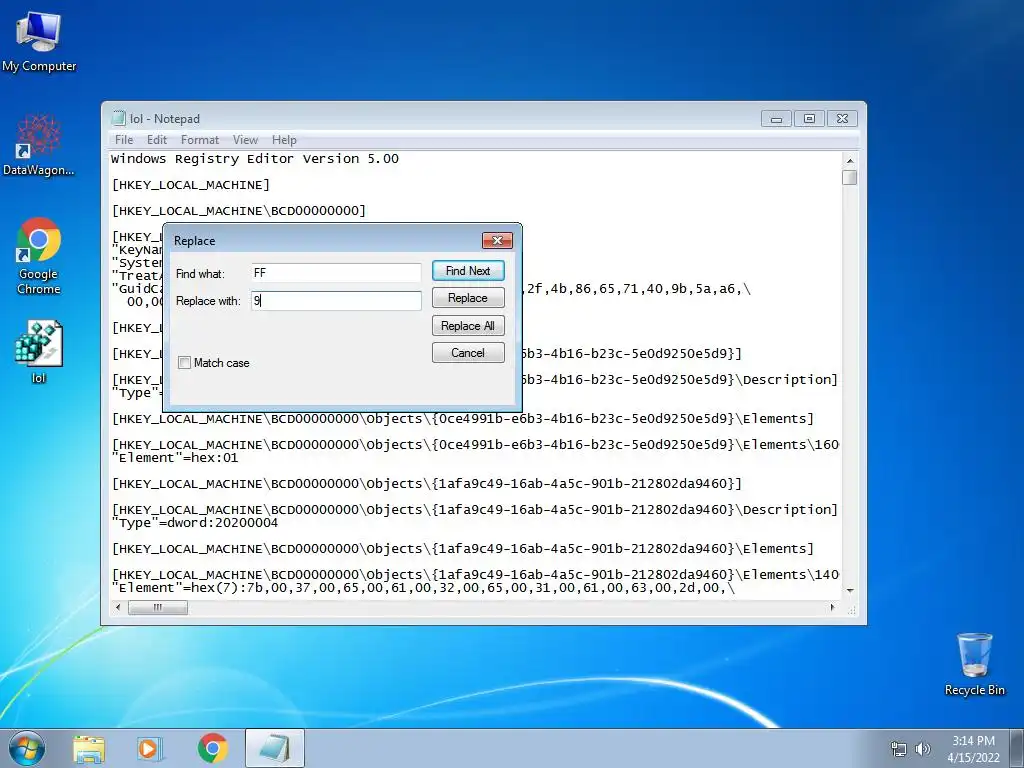Open the File menu in Notepad
This screenshot has width=1024, height=768.
[x=123, y=140]
